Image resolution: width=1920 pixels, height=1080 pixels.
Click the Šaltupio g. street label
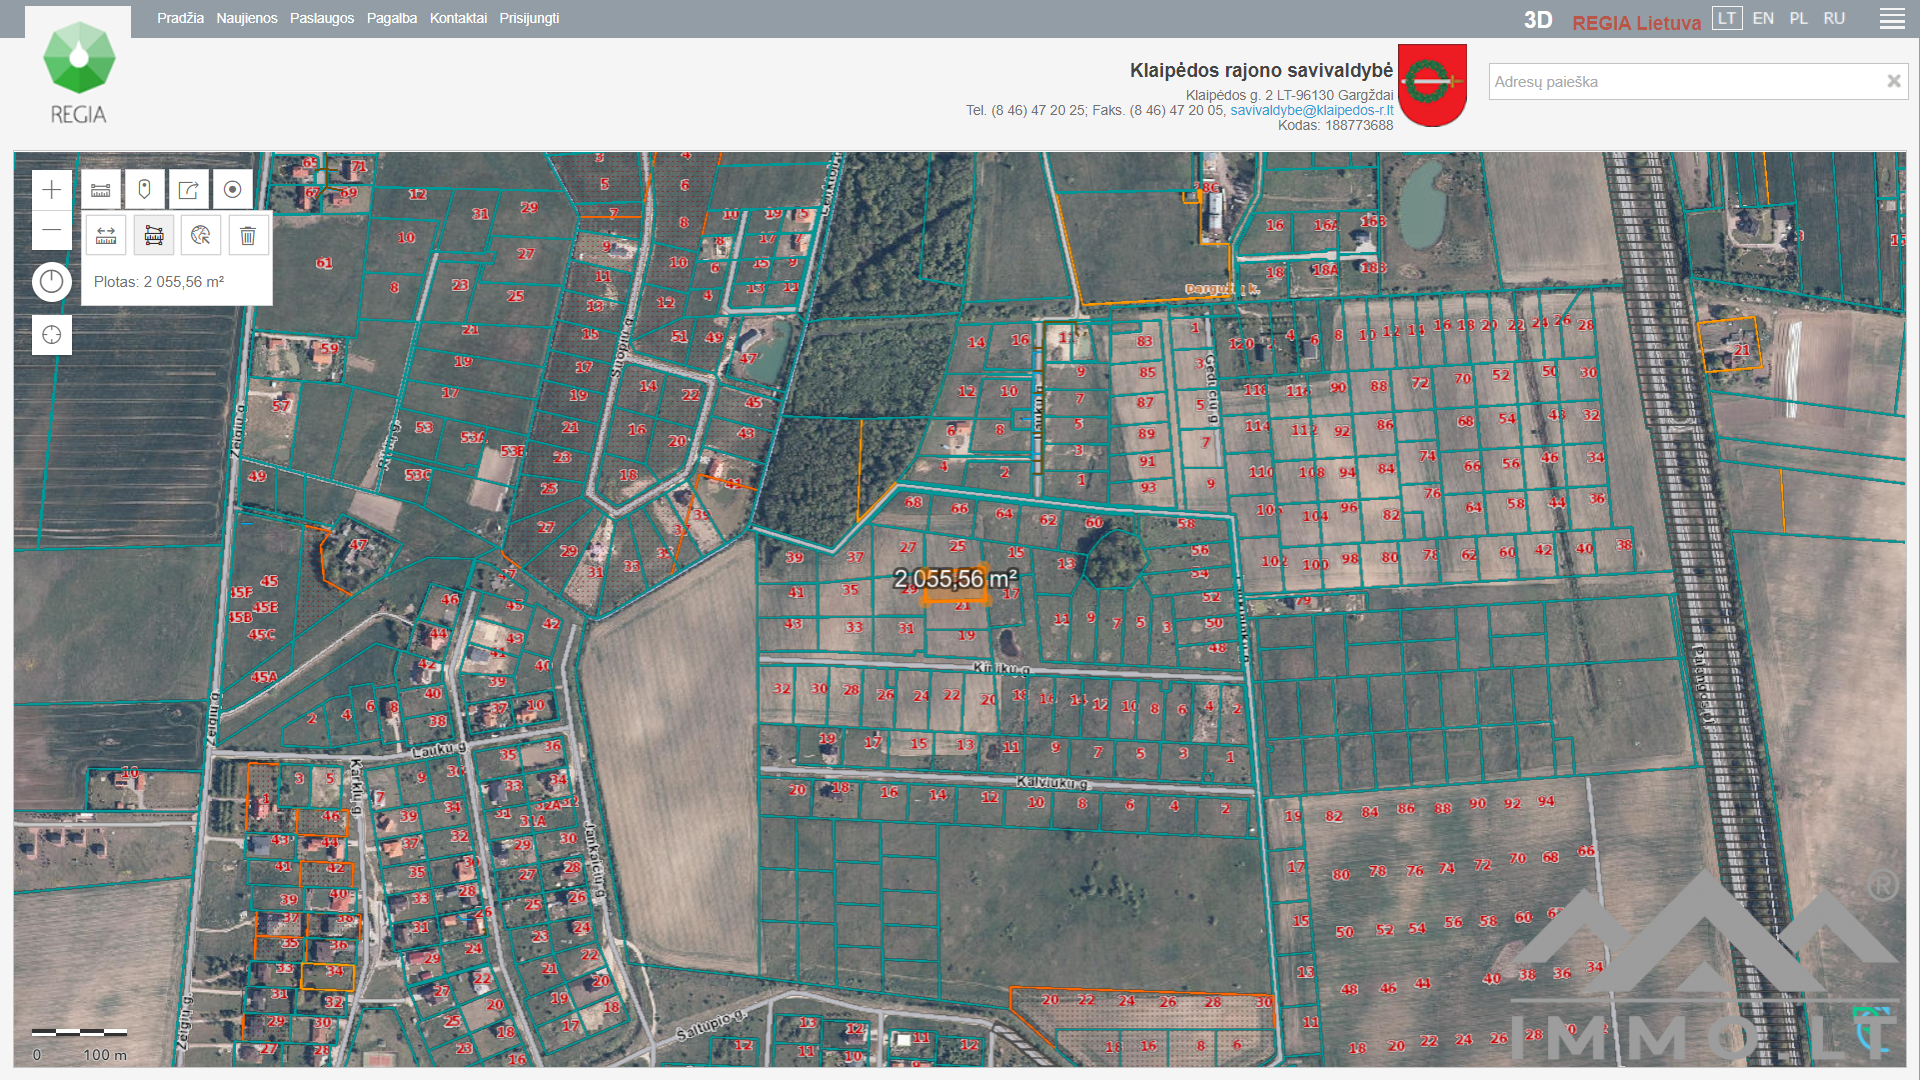[x=711, y=1025]
